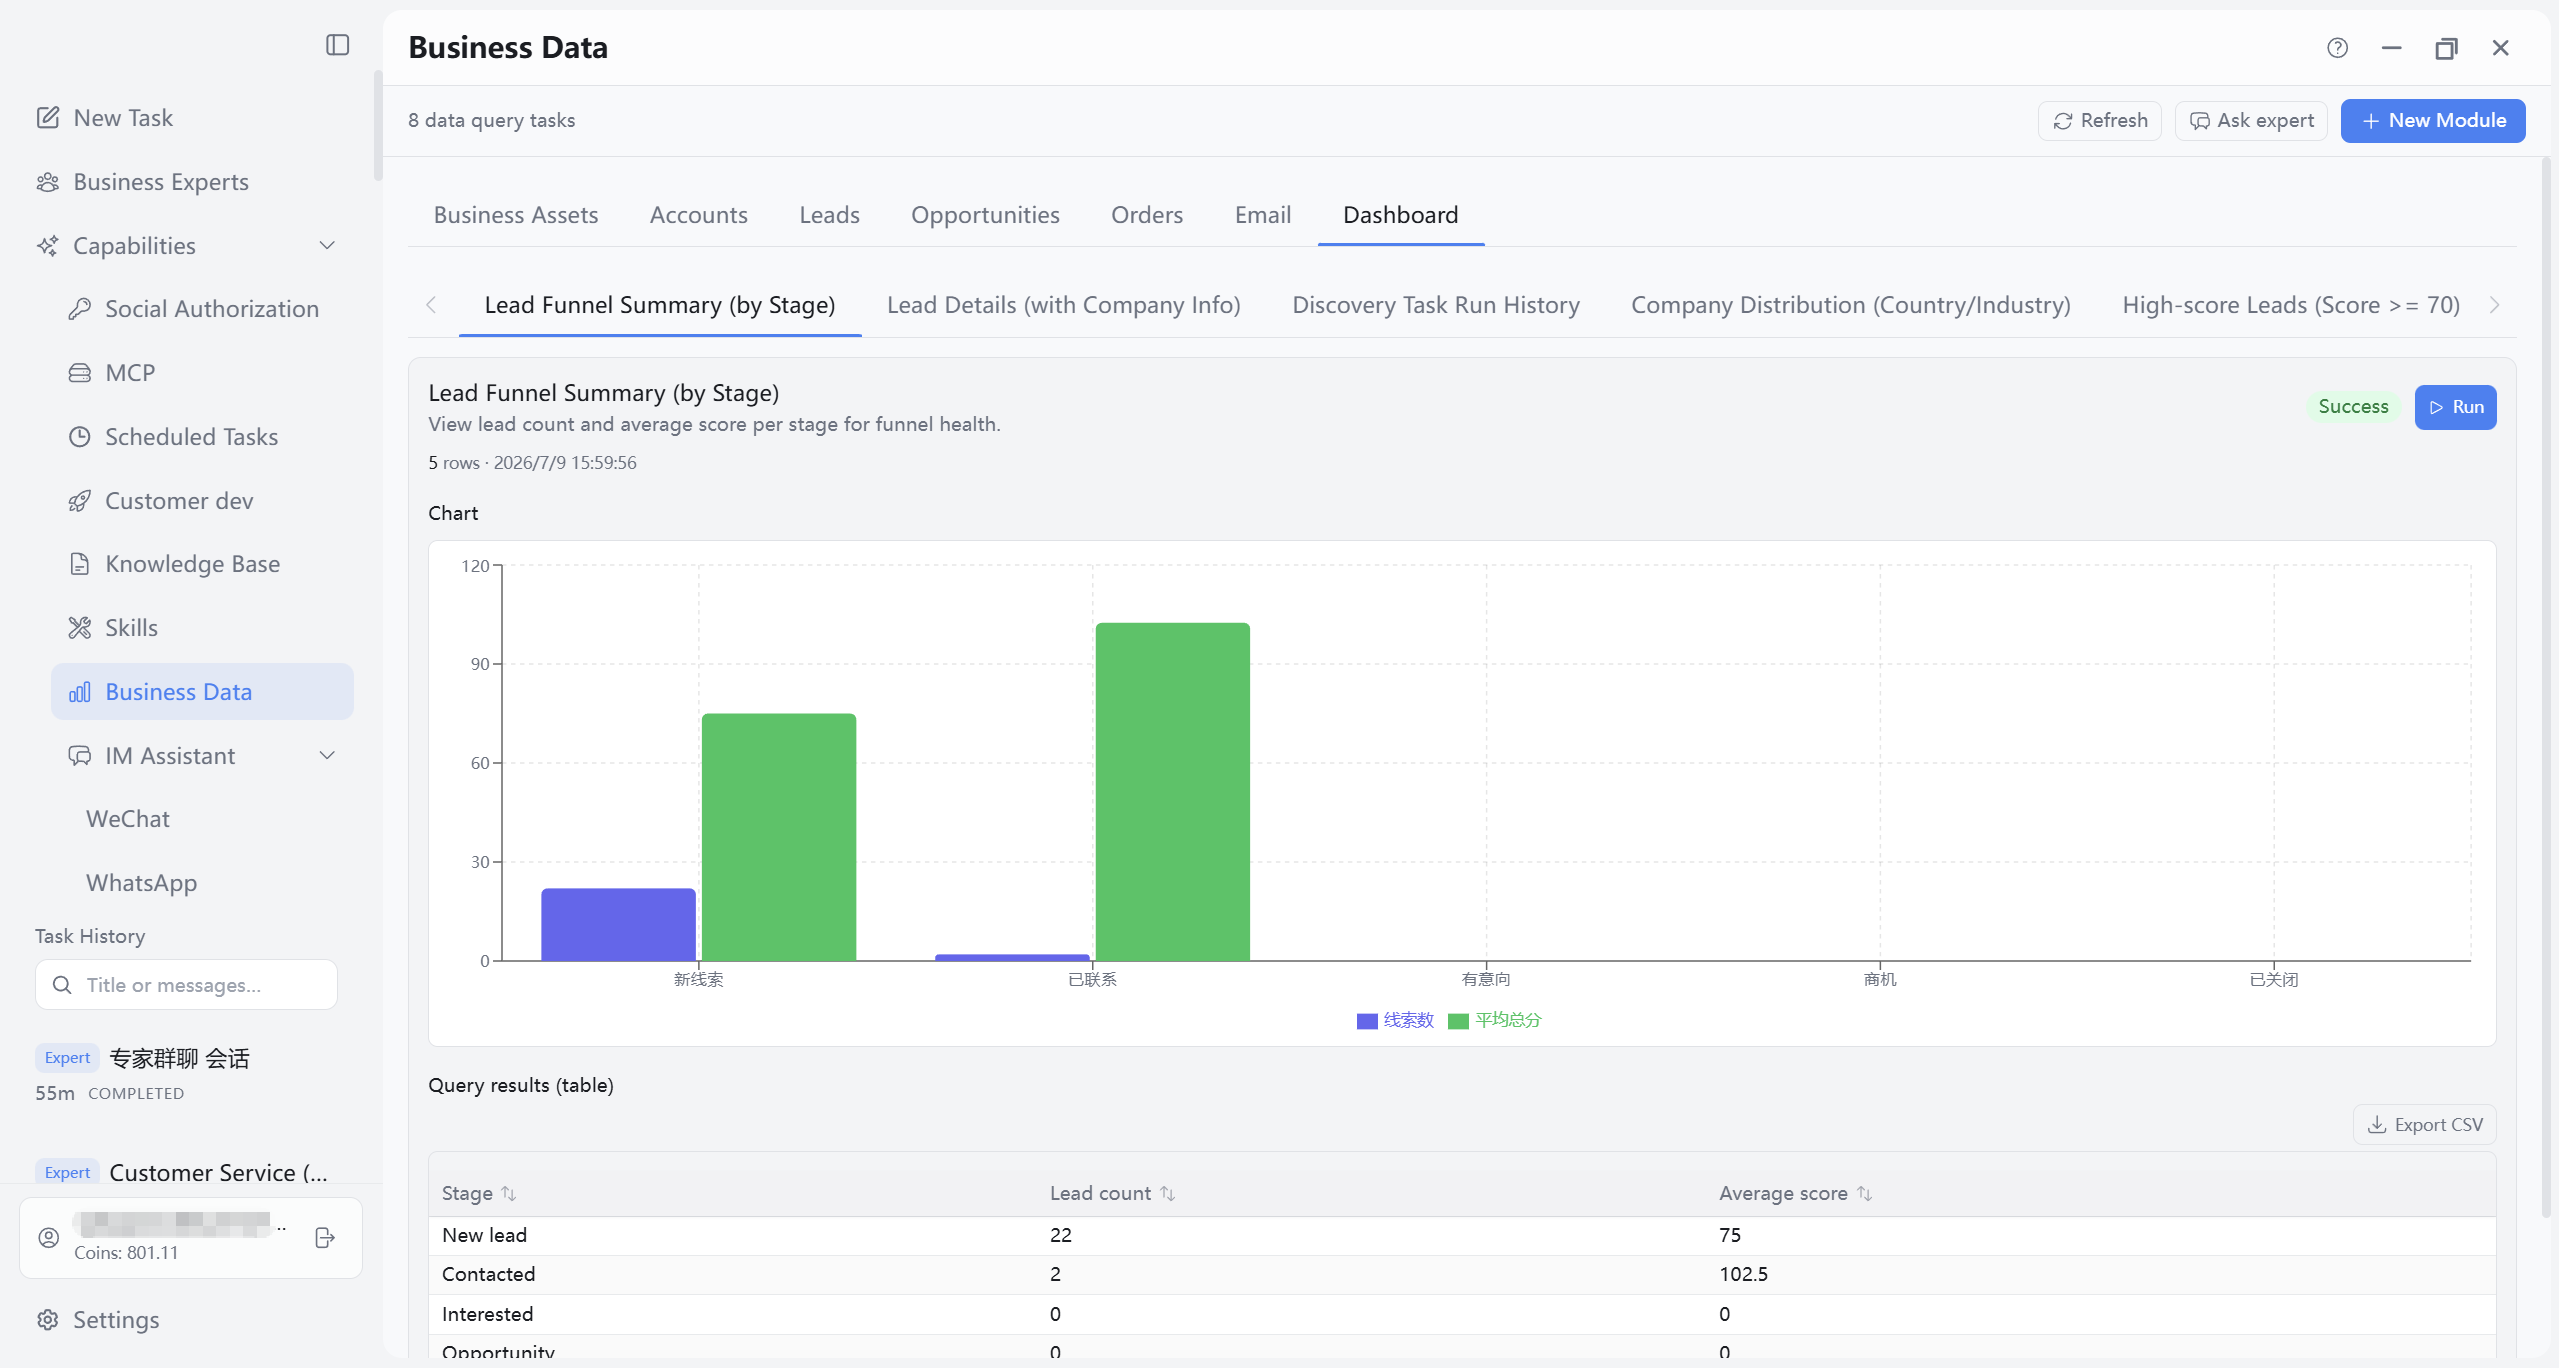Open the Business Assets tab
Viewport: 2559px width, 1368px height.
click(x=516, y=215)
